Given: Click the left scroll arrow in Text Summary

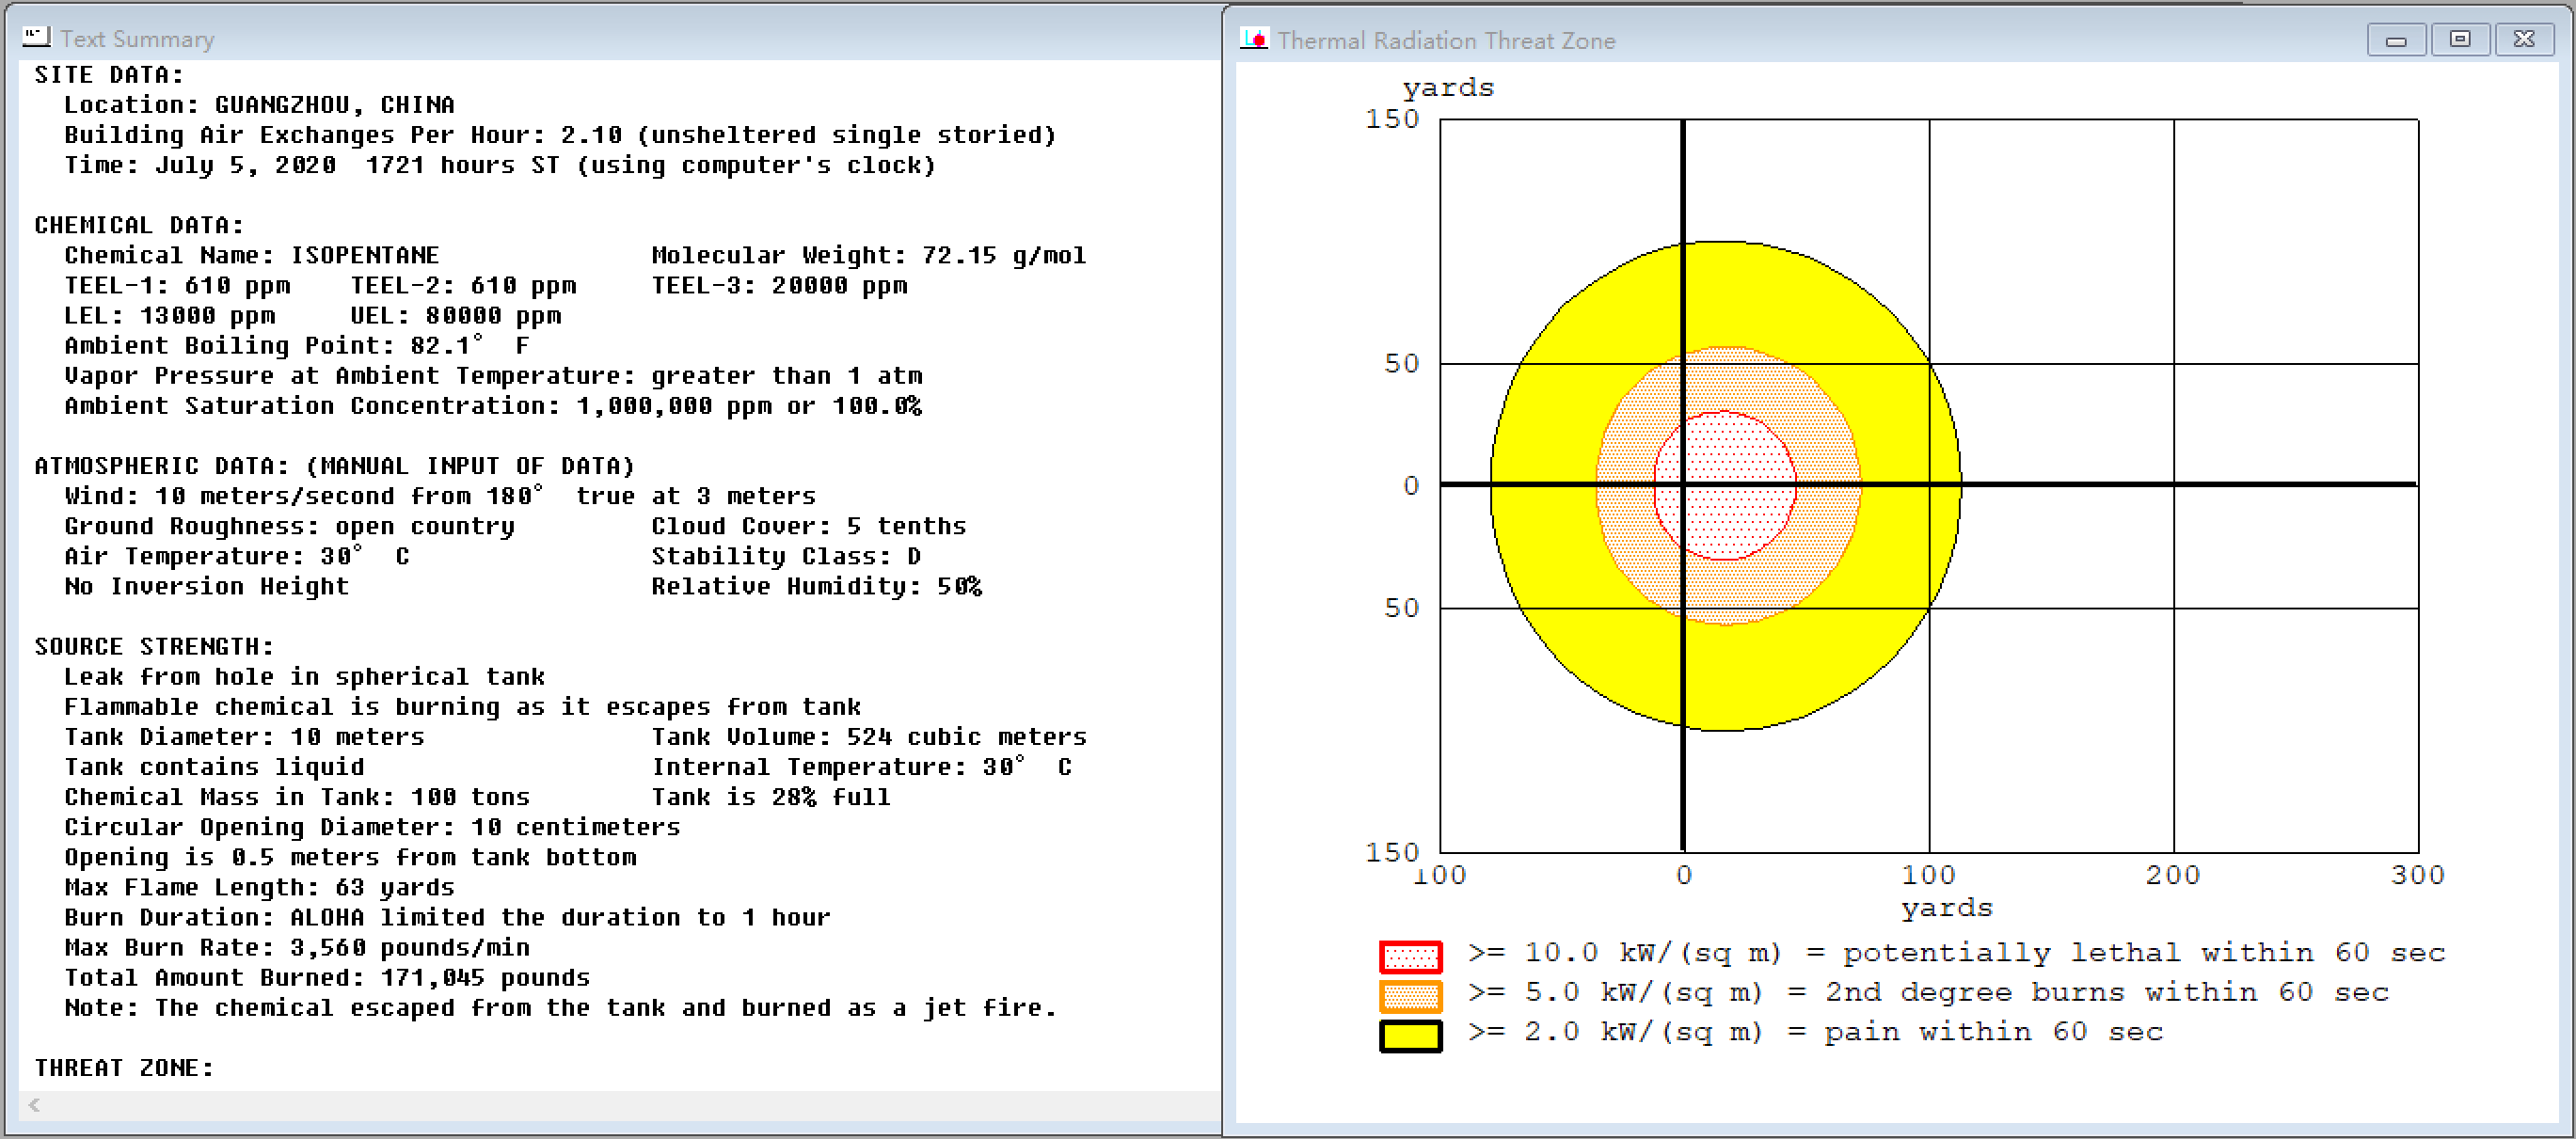Looking at the screenshot, I should click(x=34, y=1104).
